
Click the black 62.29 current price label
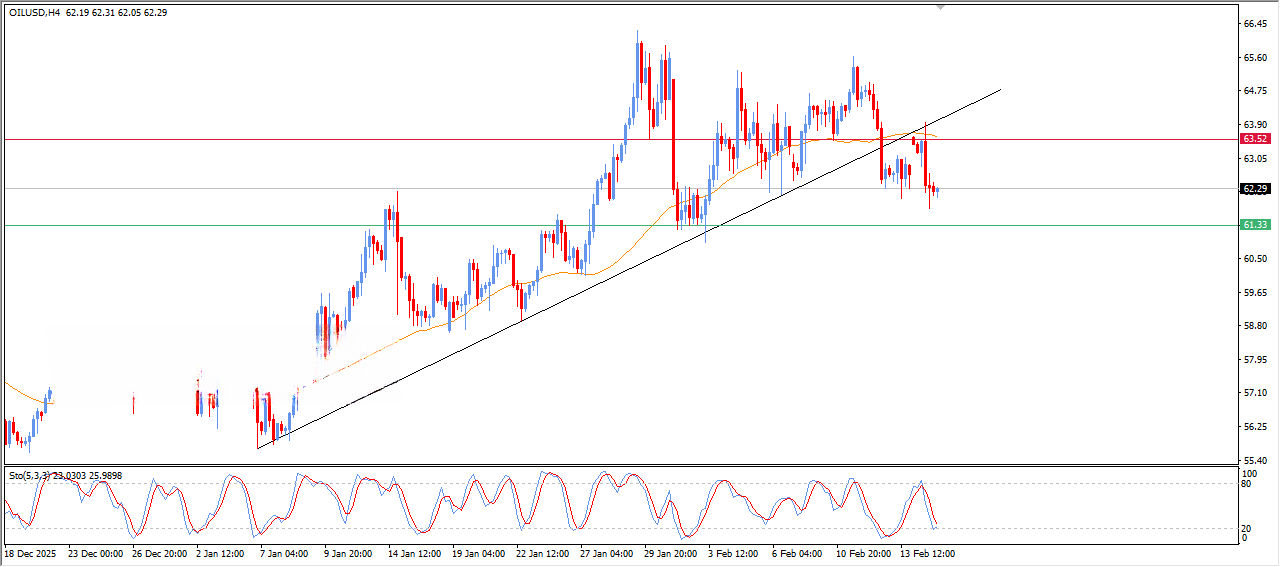tap(1254, 188)
